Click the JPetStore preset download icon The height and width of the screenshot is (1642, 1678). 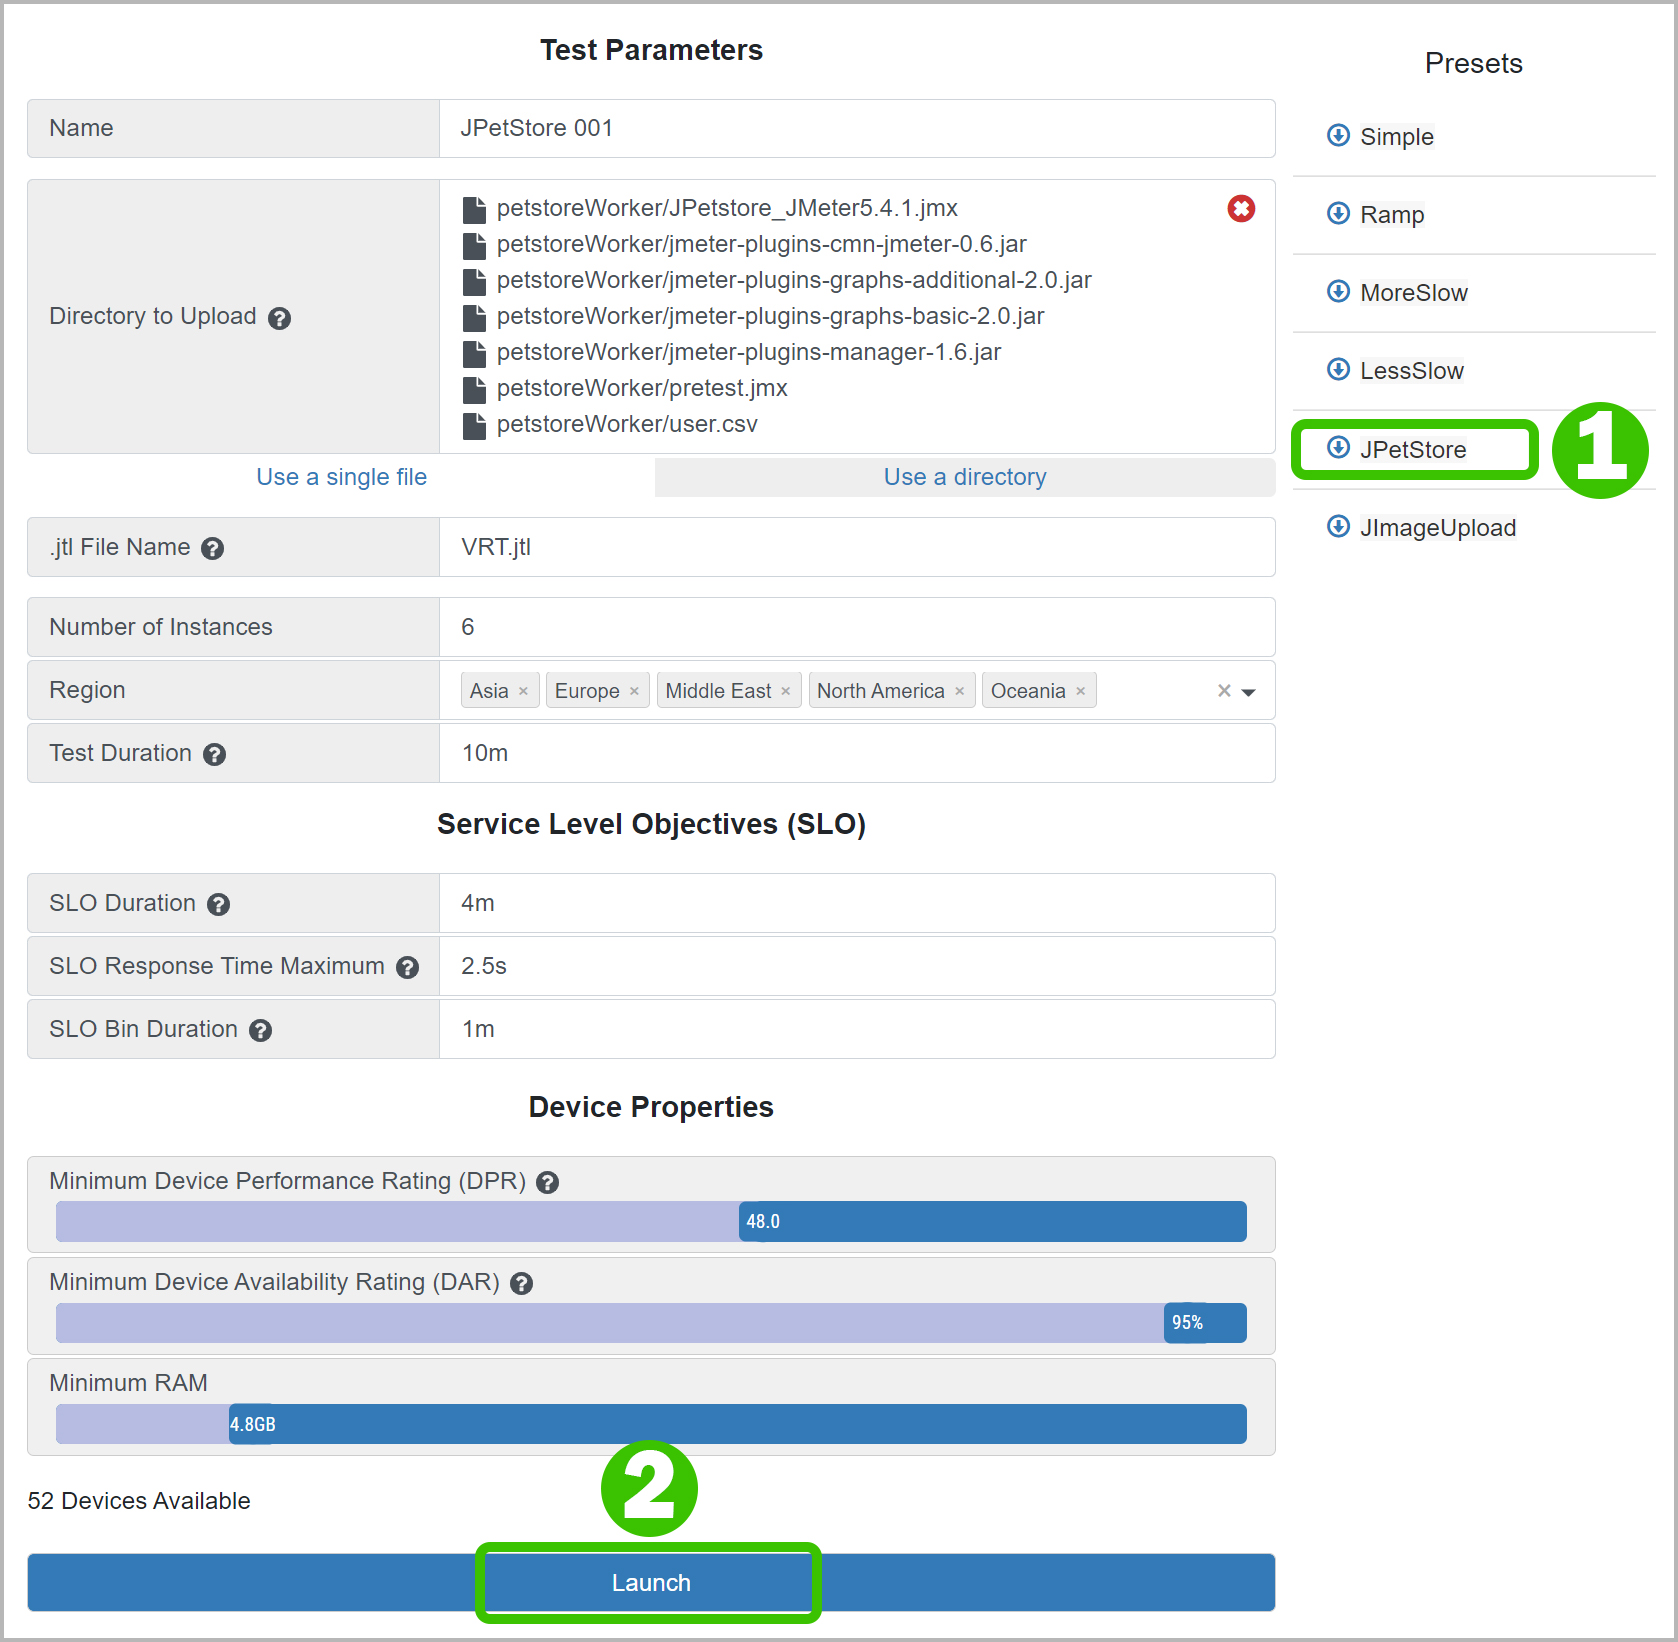point(1338,447)
